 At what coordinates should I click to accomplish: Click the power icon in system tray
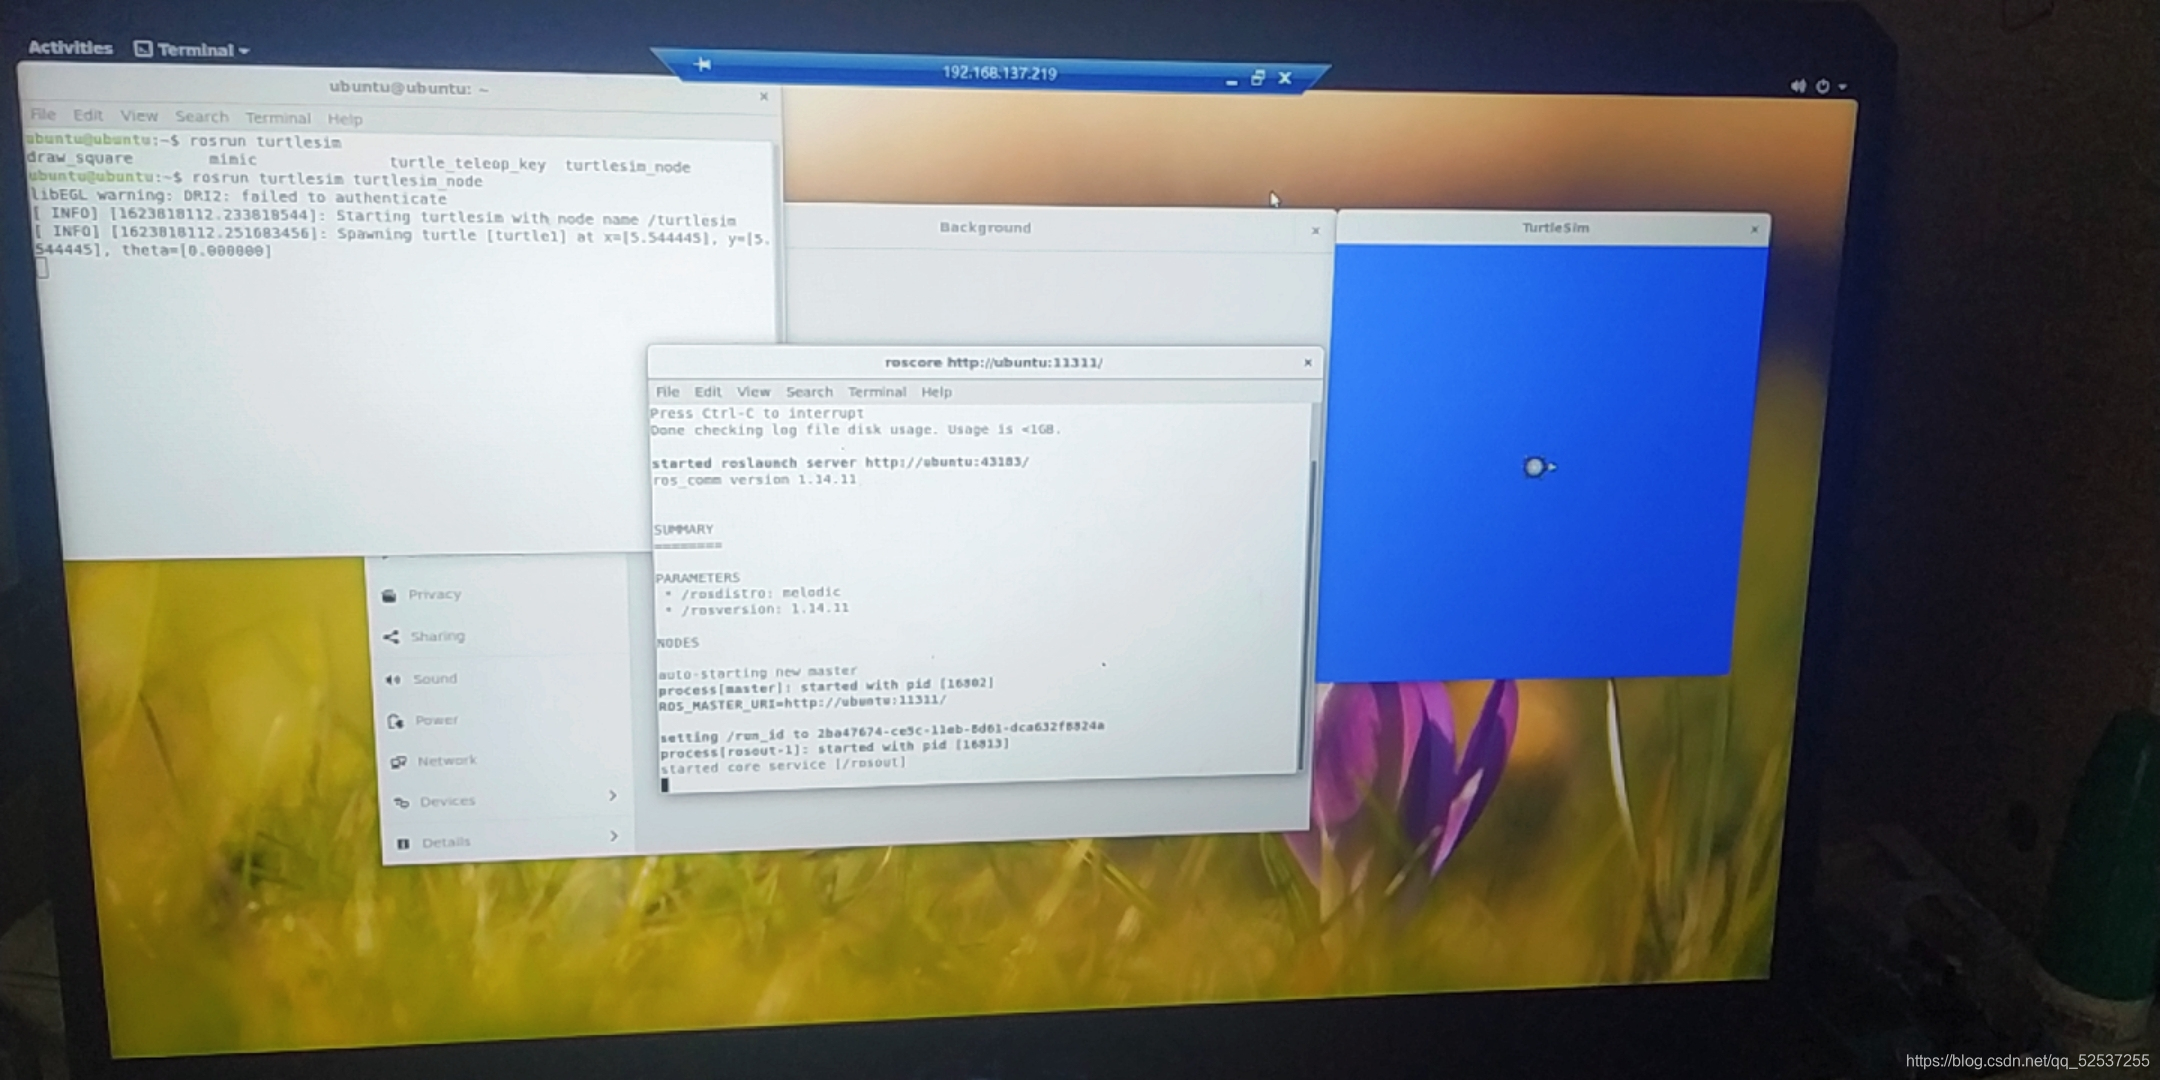1823,87
